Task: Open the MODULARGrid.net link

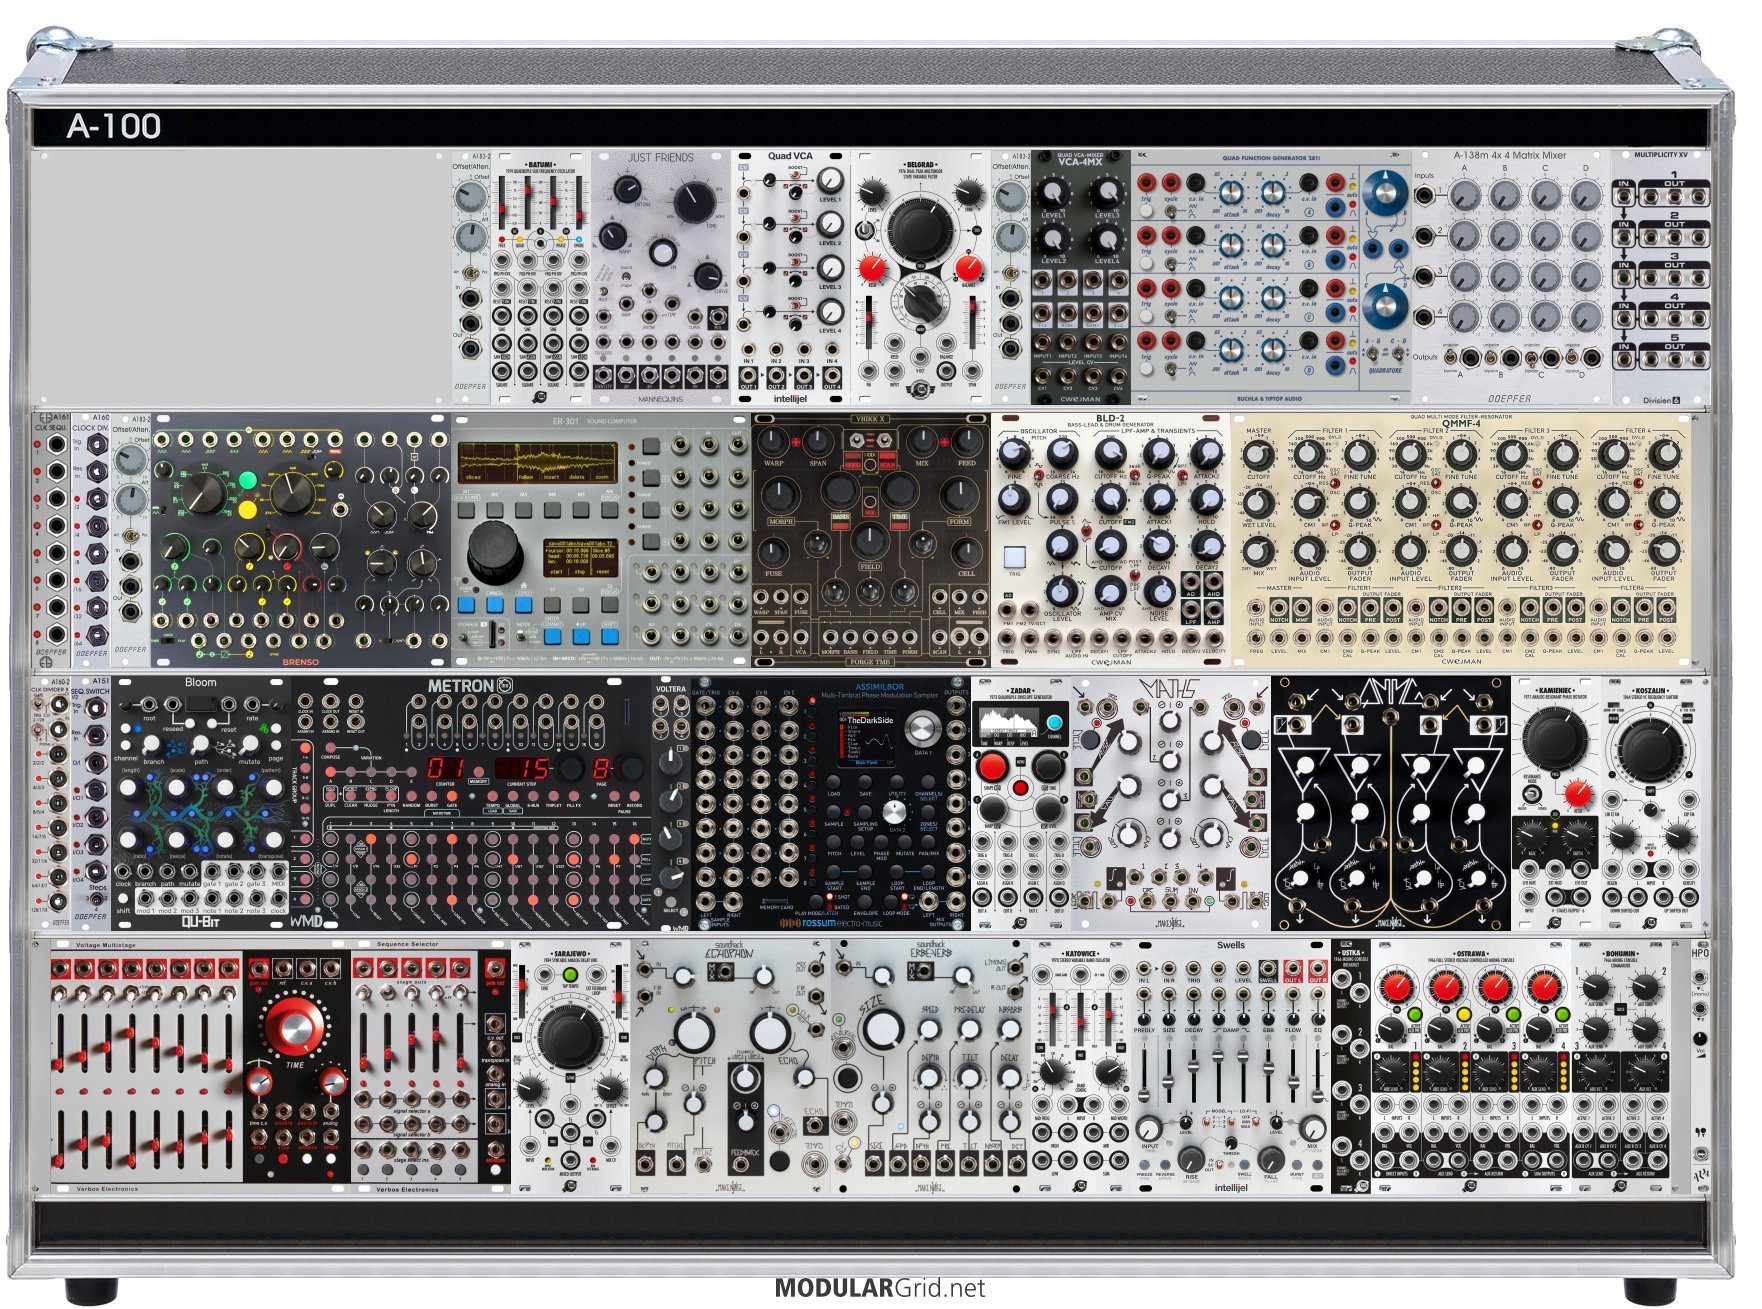Action: pyautogui.click(x=879, y=1287)
